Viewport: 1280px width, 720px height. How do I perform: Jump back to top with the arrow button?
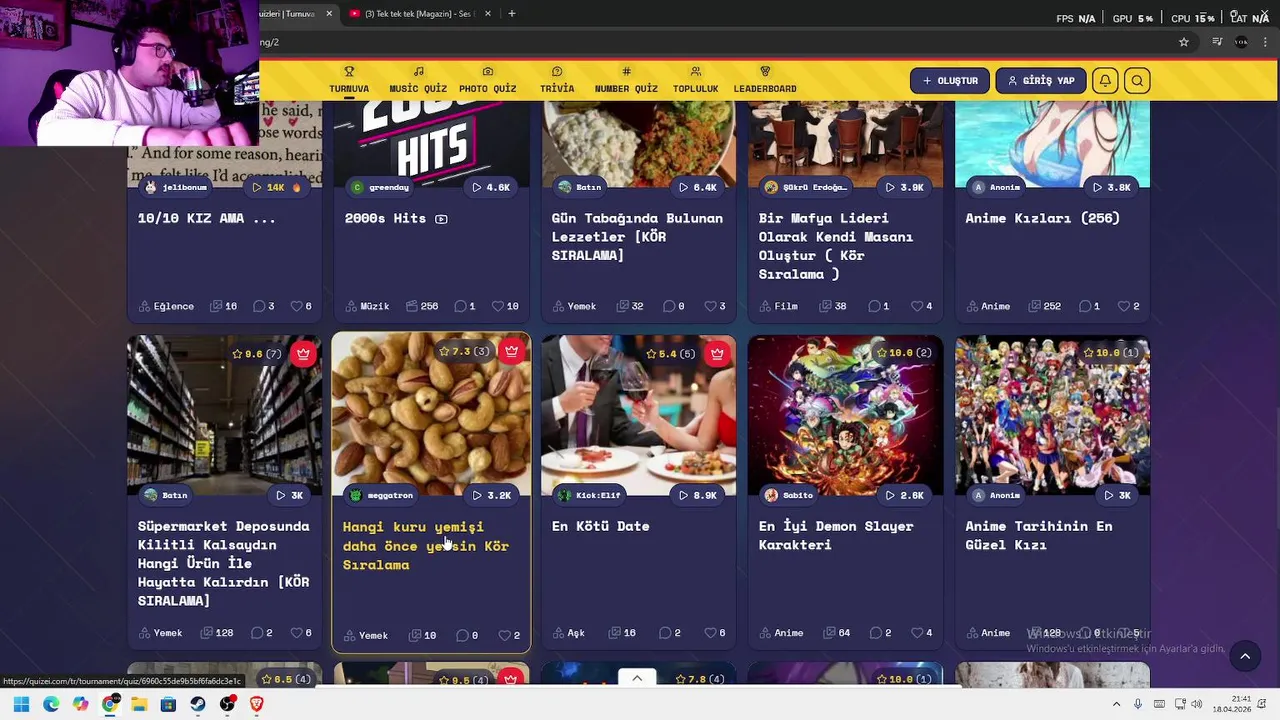(1245, 656)
